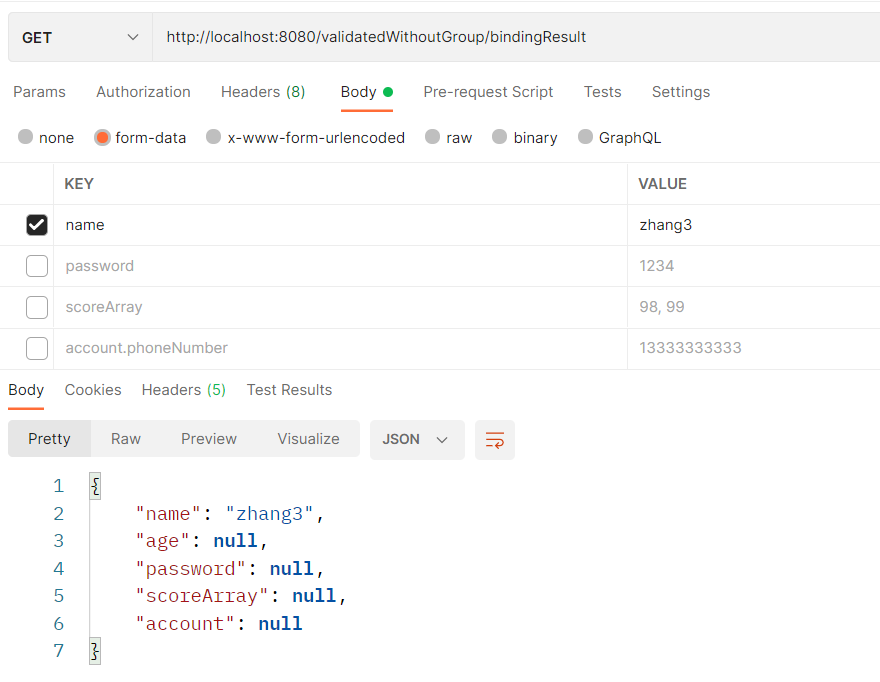The width and height of the screenshot is (880, 682).
Task: Click the 1234 value cell
Action: pos(754,266)
